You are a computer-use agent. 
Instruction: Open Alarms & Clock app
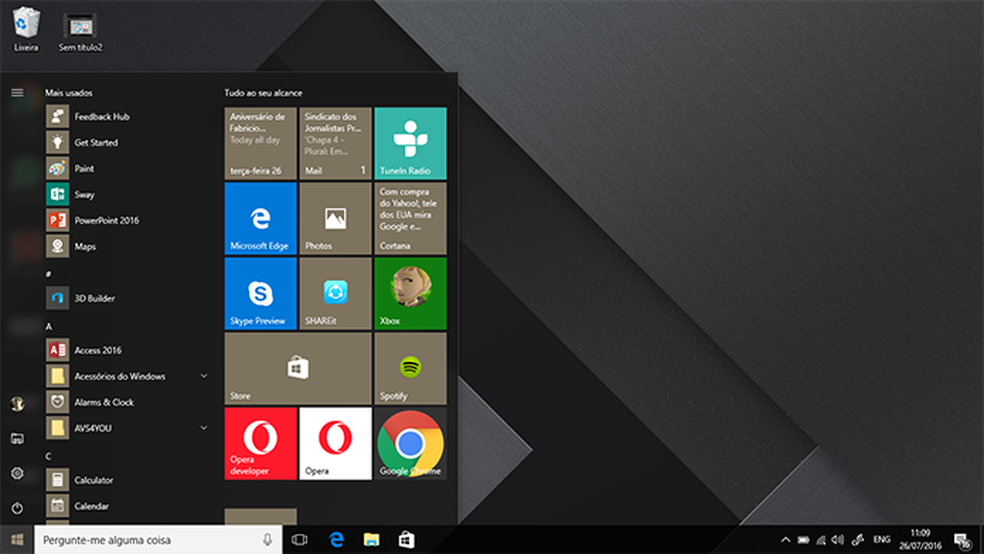[x=126, y=402]
